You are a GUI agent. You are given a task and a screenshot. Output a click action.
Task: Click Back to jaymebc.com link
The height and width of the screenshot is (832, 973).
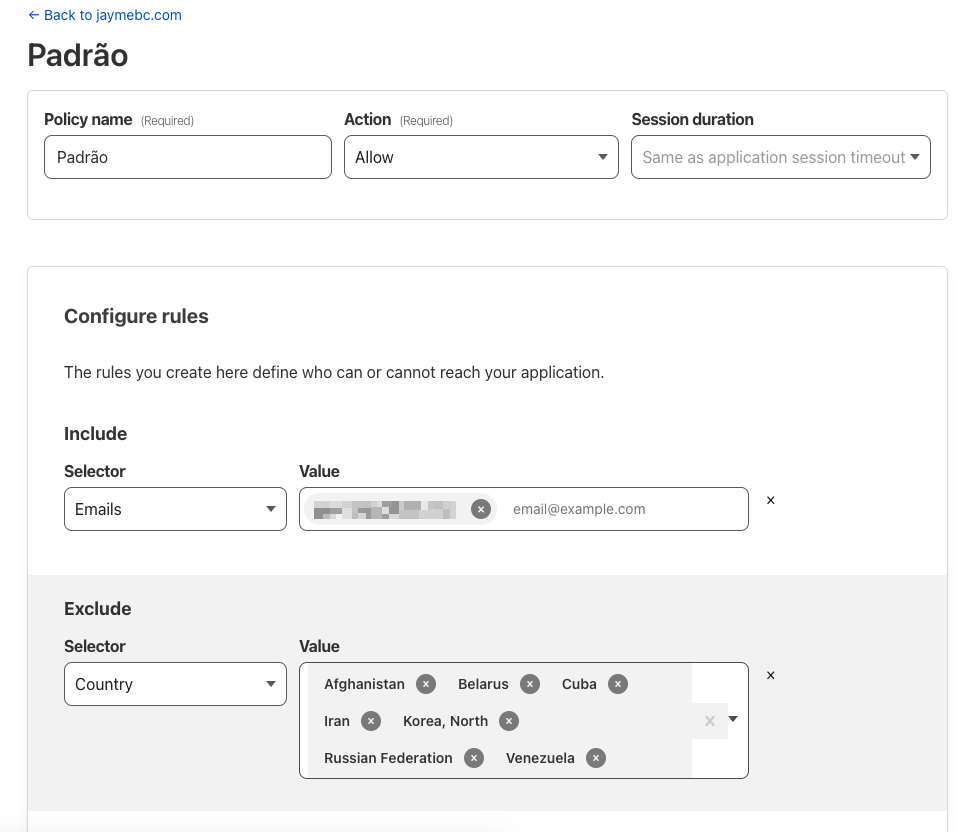pyautogui.click(x=105, y=15)
